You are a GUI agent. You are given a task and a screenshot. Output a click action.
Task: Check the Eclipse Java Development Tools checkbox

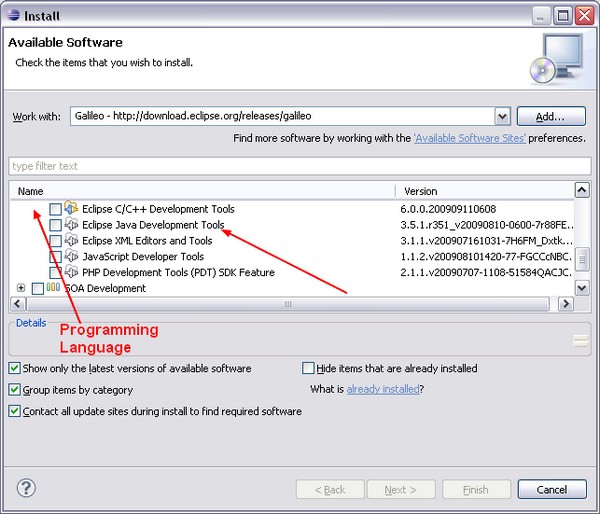pos(55,226)
